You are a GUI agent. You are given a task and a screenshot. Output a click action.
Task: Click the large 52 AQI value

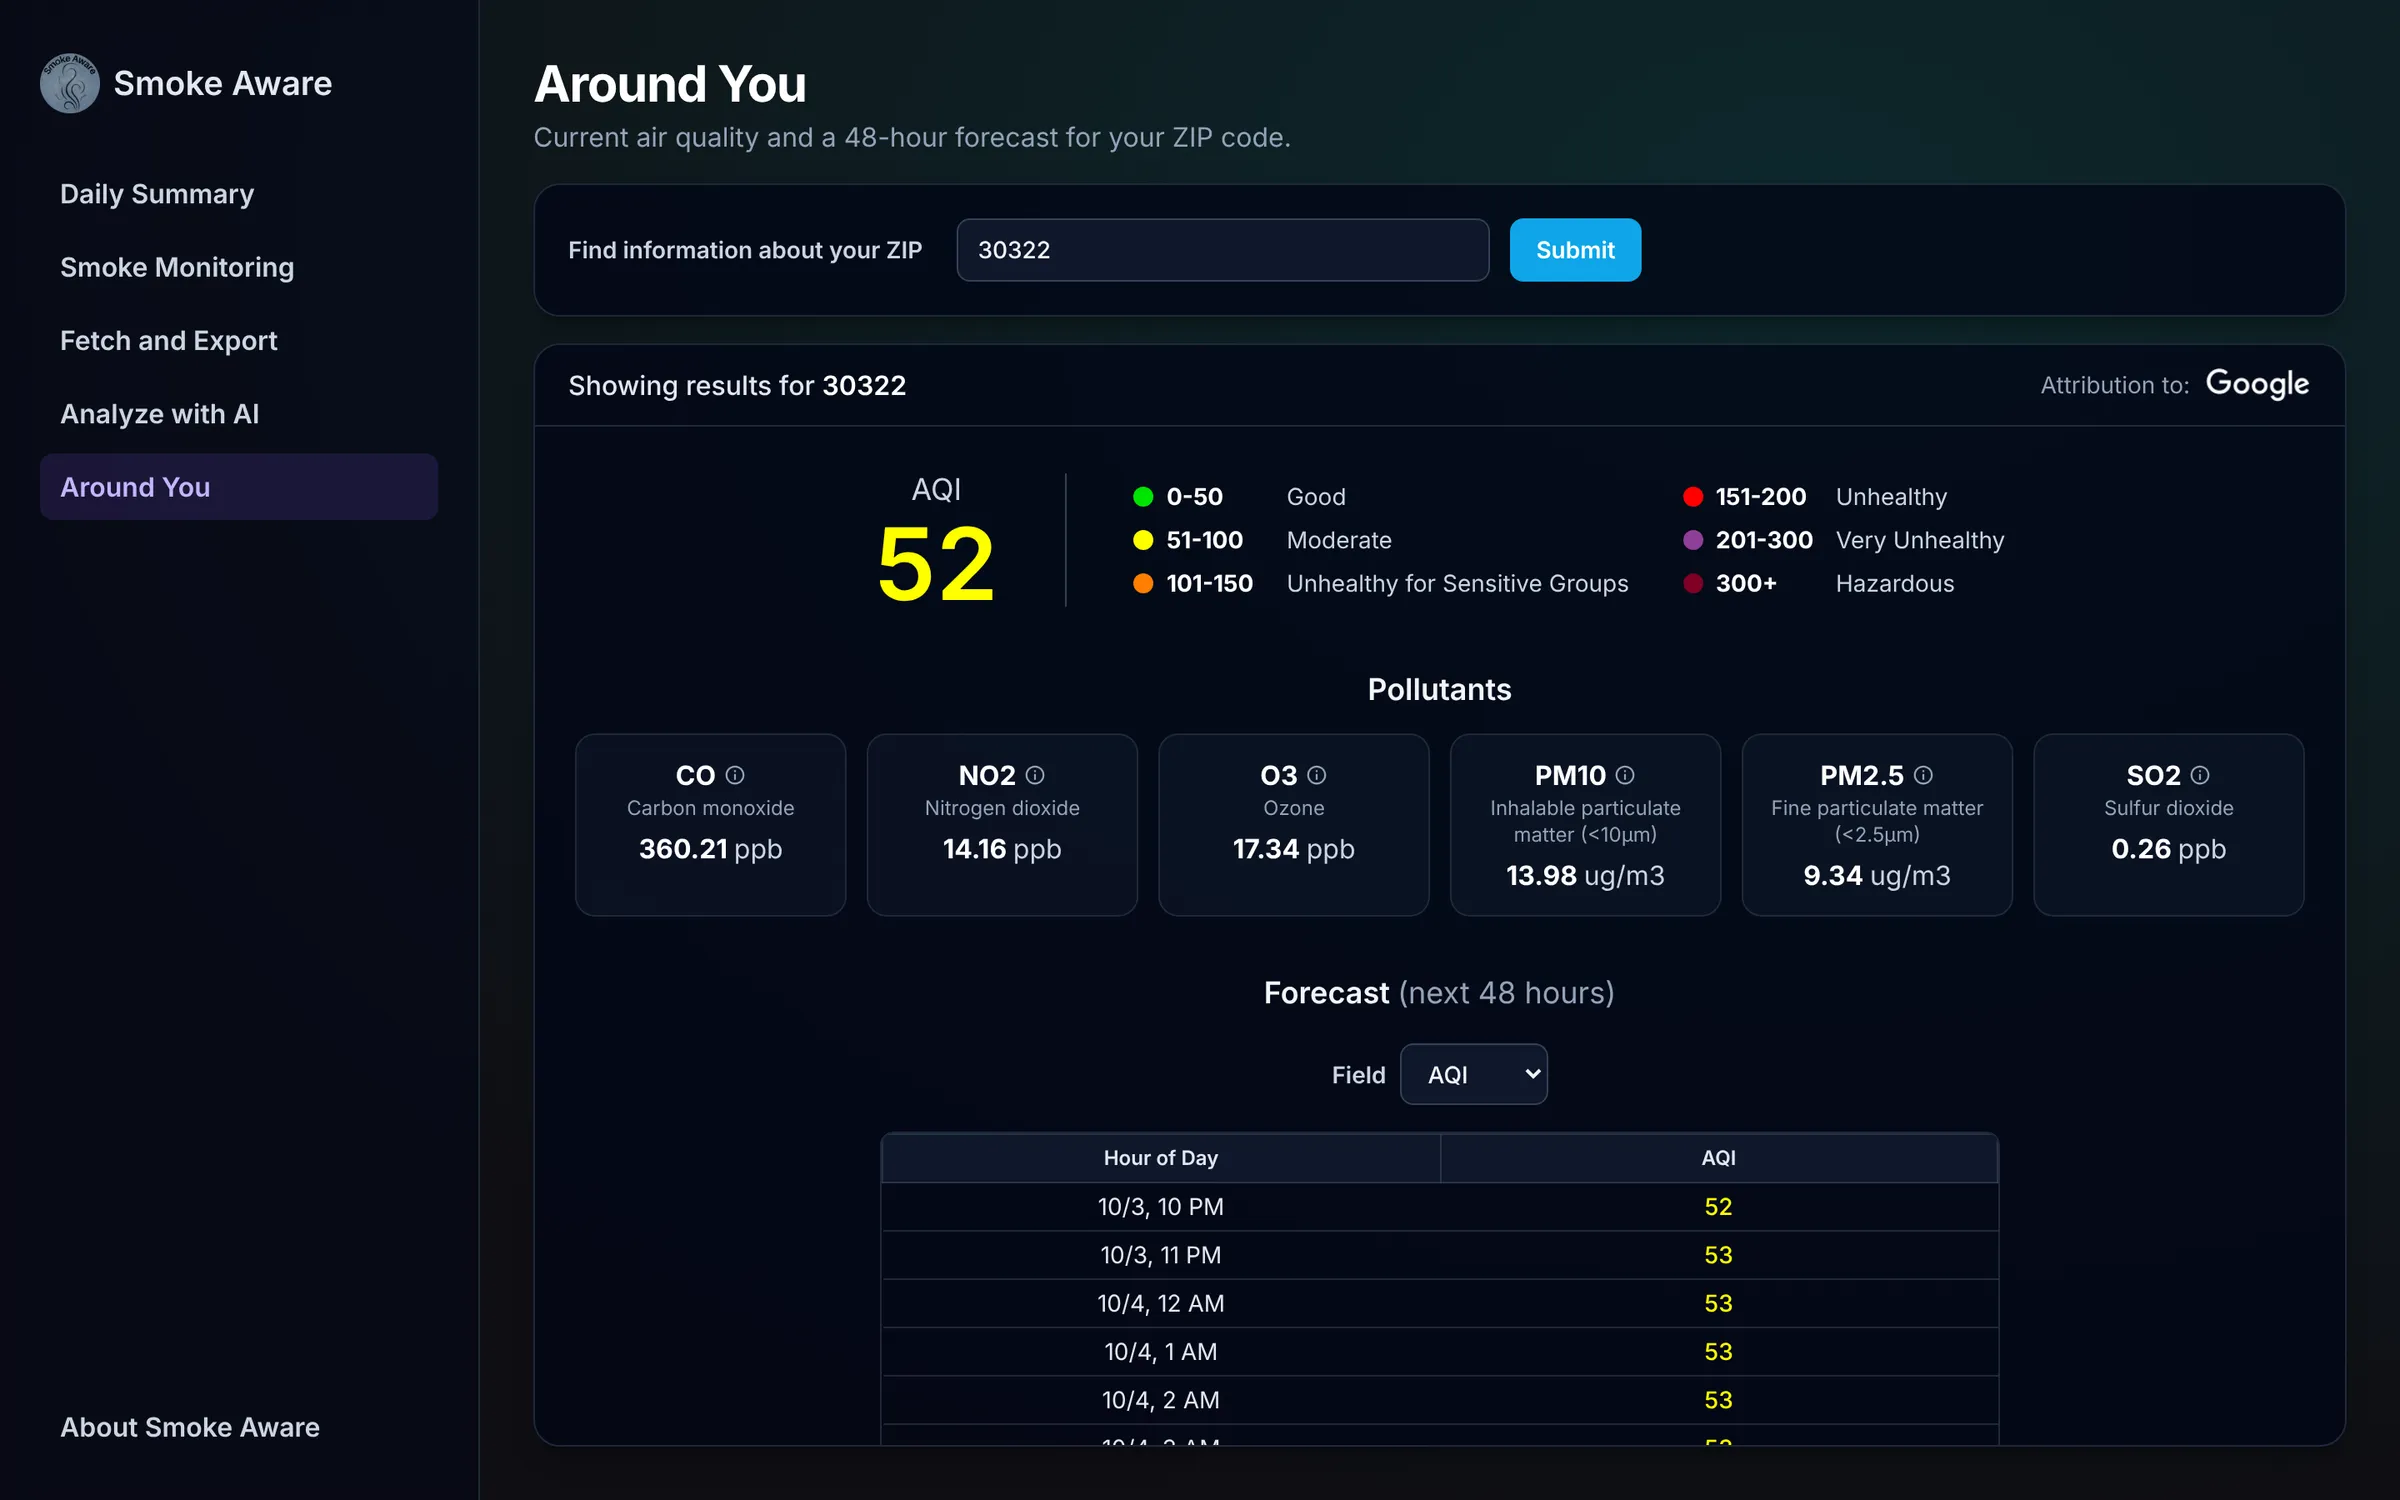(936, 565)
